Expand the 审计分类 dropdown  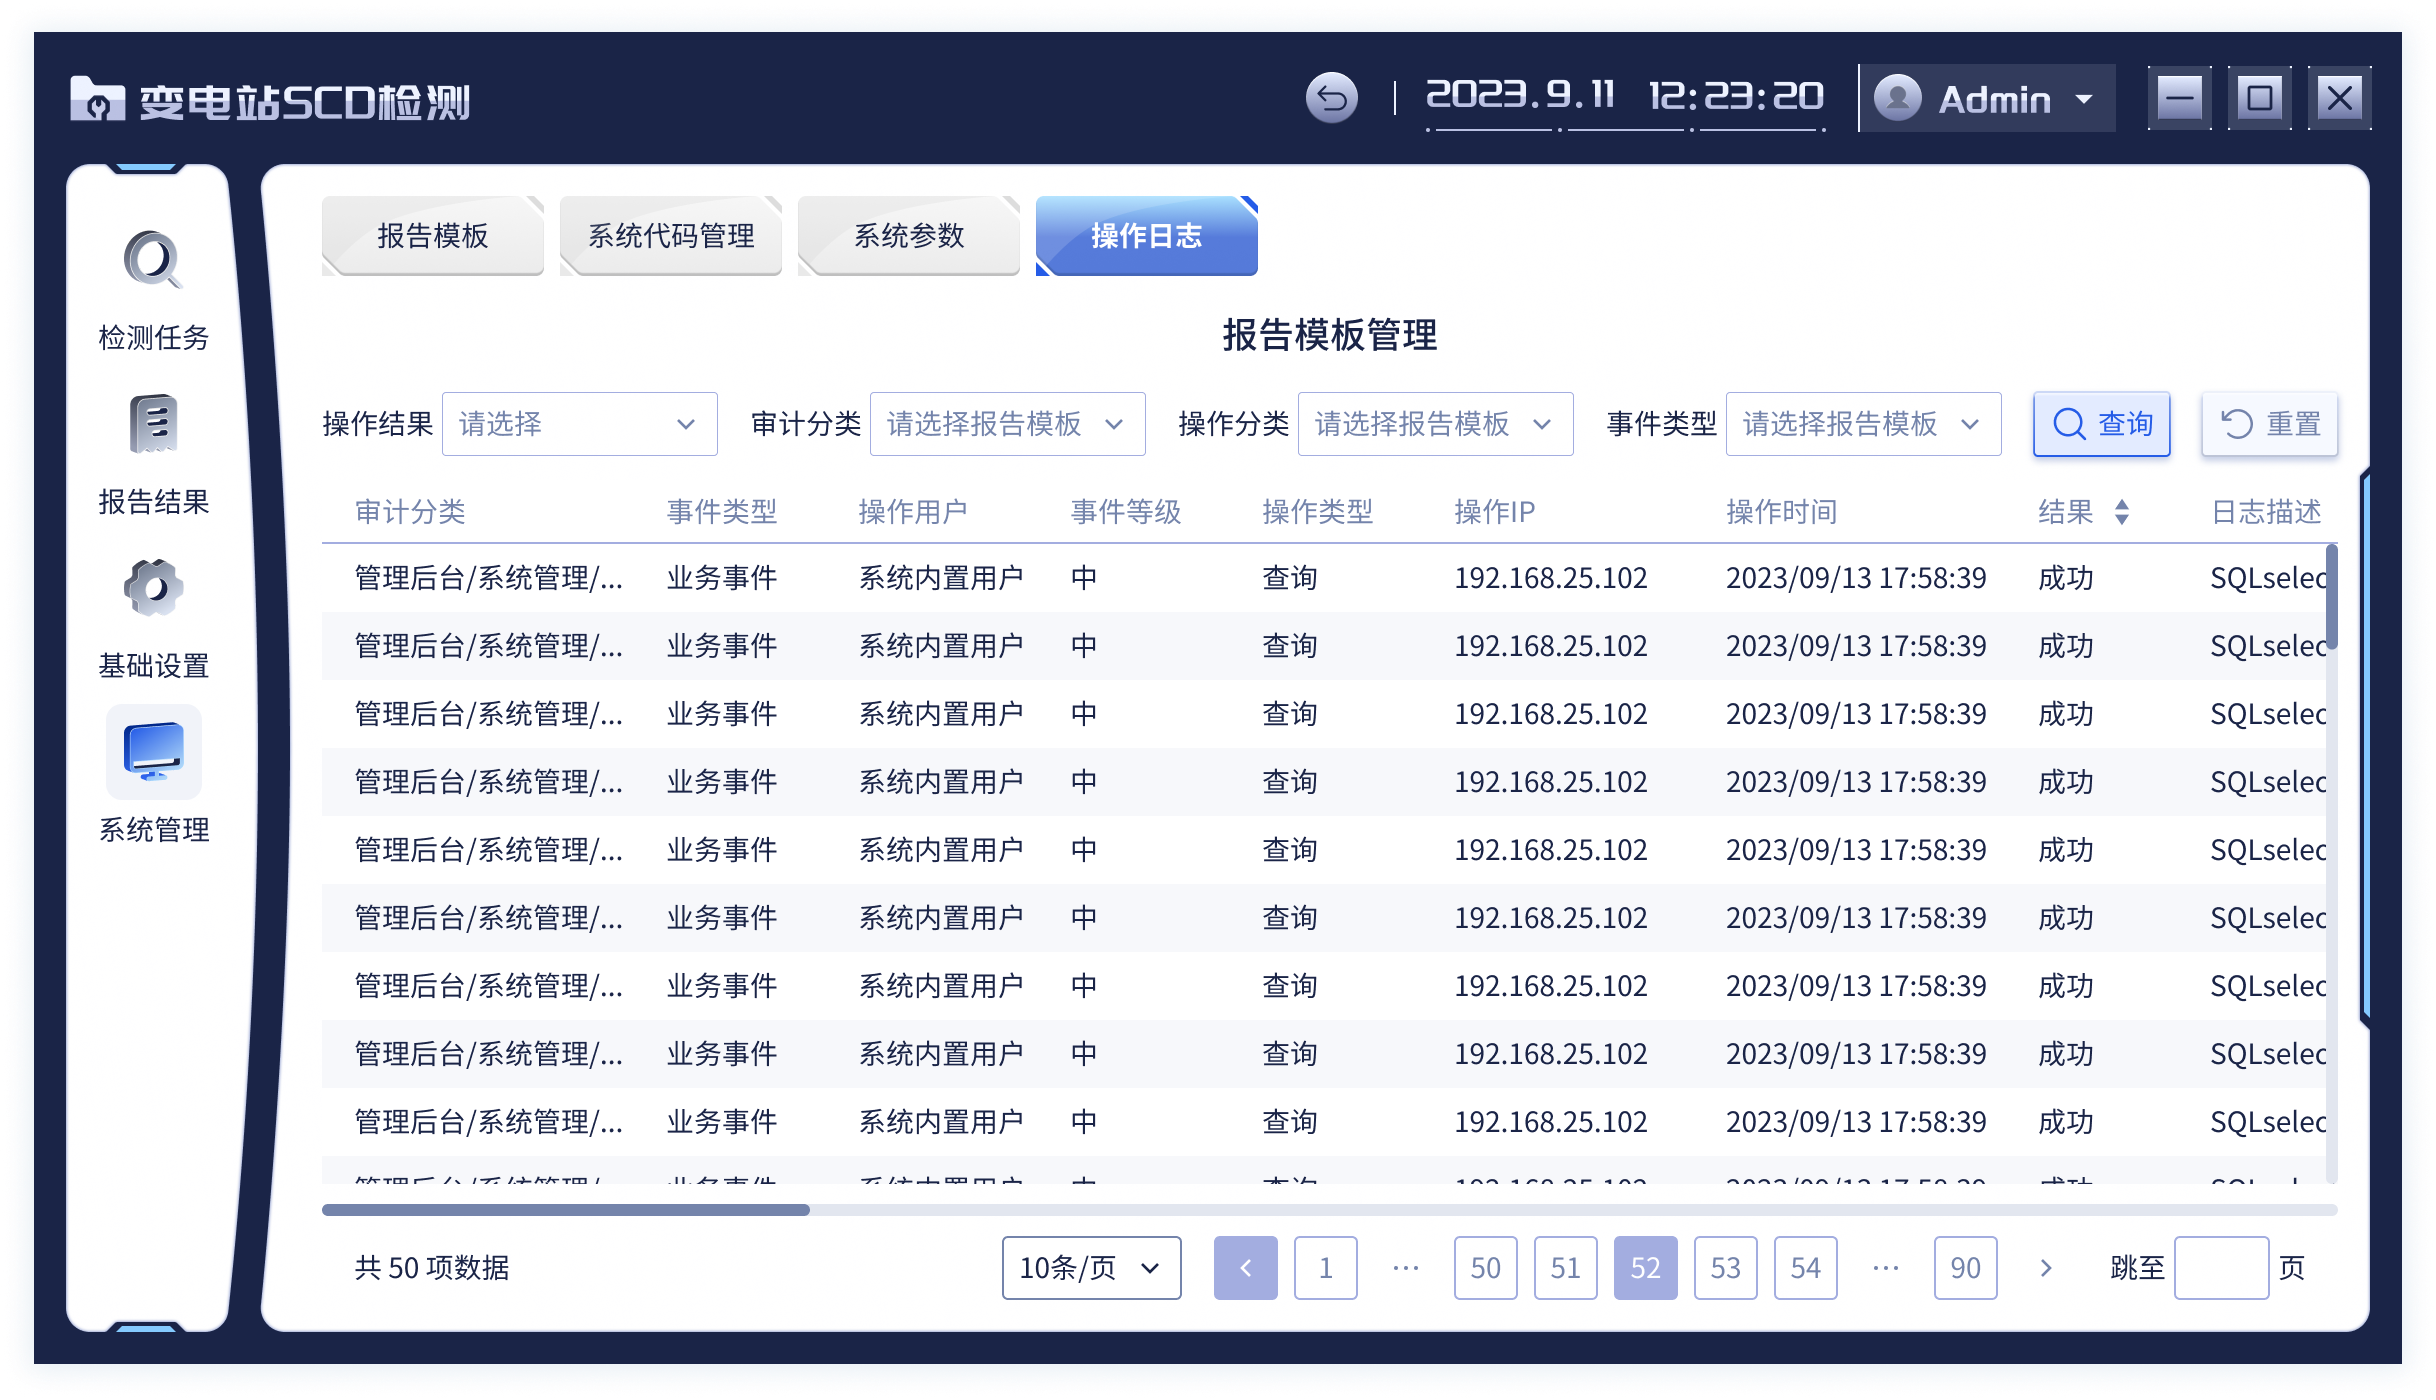(x=1008, y=424)
